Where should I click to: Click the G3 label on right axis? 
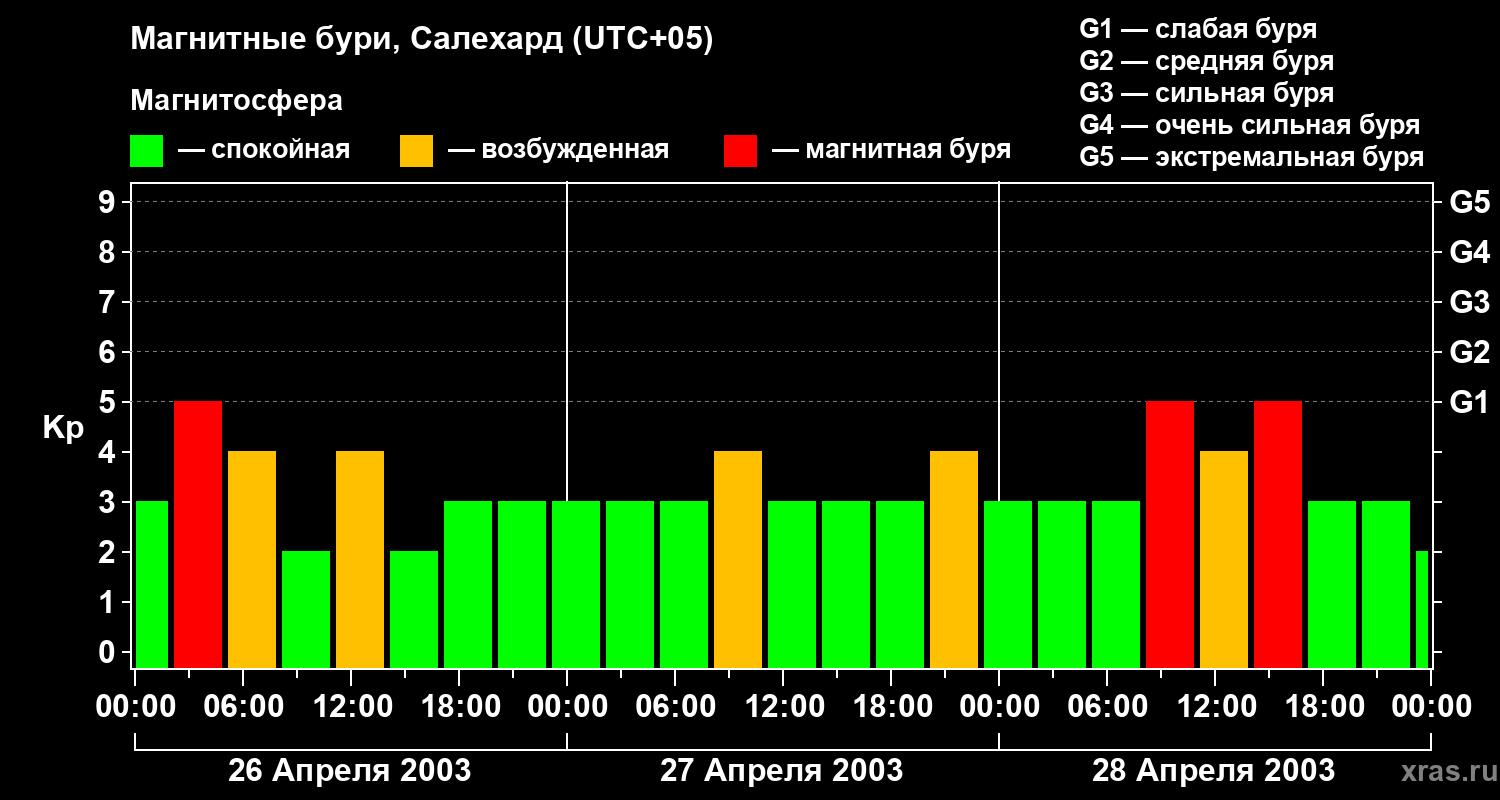pyautogui.click(x=1469, y=302)
